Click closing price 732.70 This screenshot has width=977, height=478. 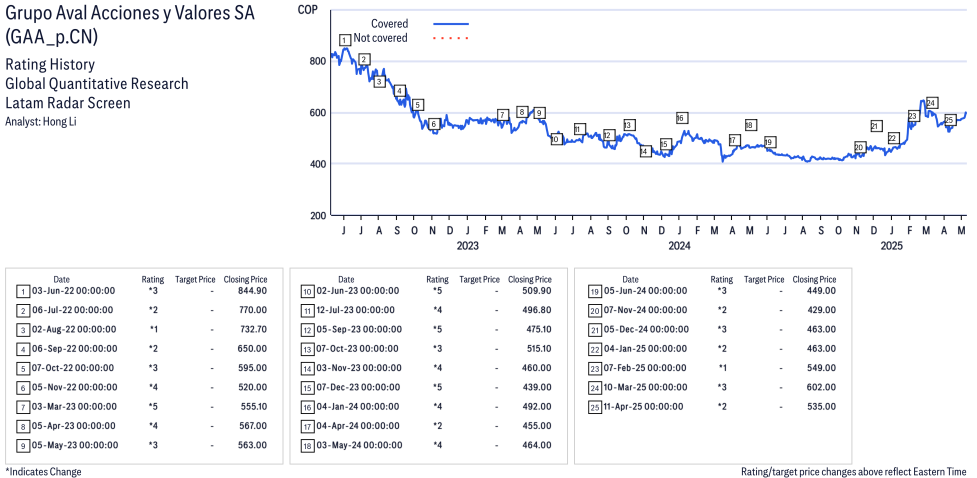253,329
